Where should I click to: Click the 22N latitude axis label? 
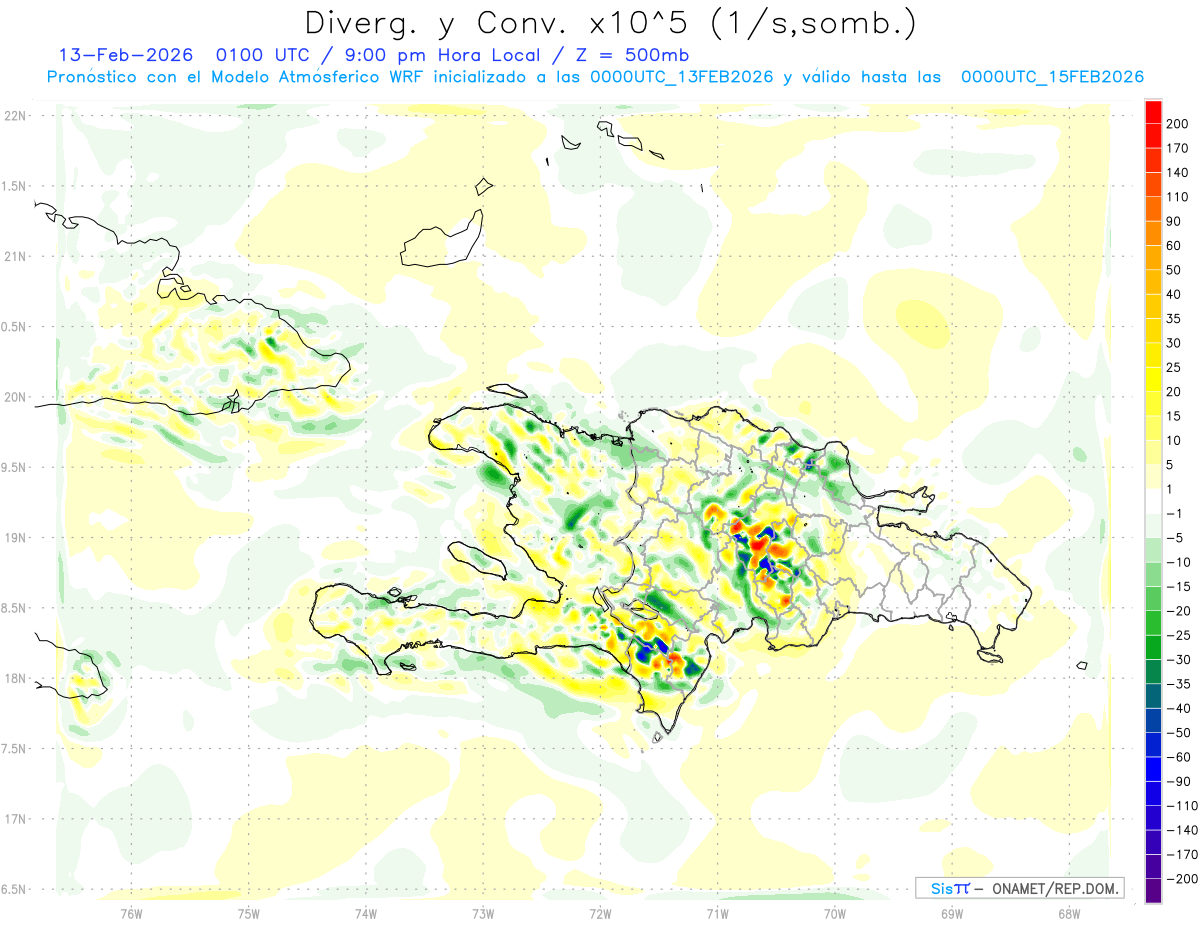coord(15,116)
